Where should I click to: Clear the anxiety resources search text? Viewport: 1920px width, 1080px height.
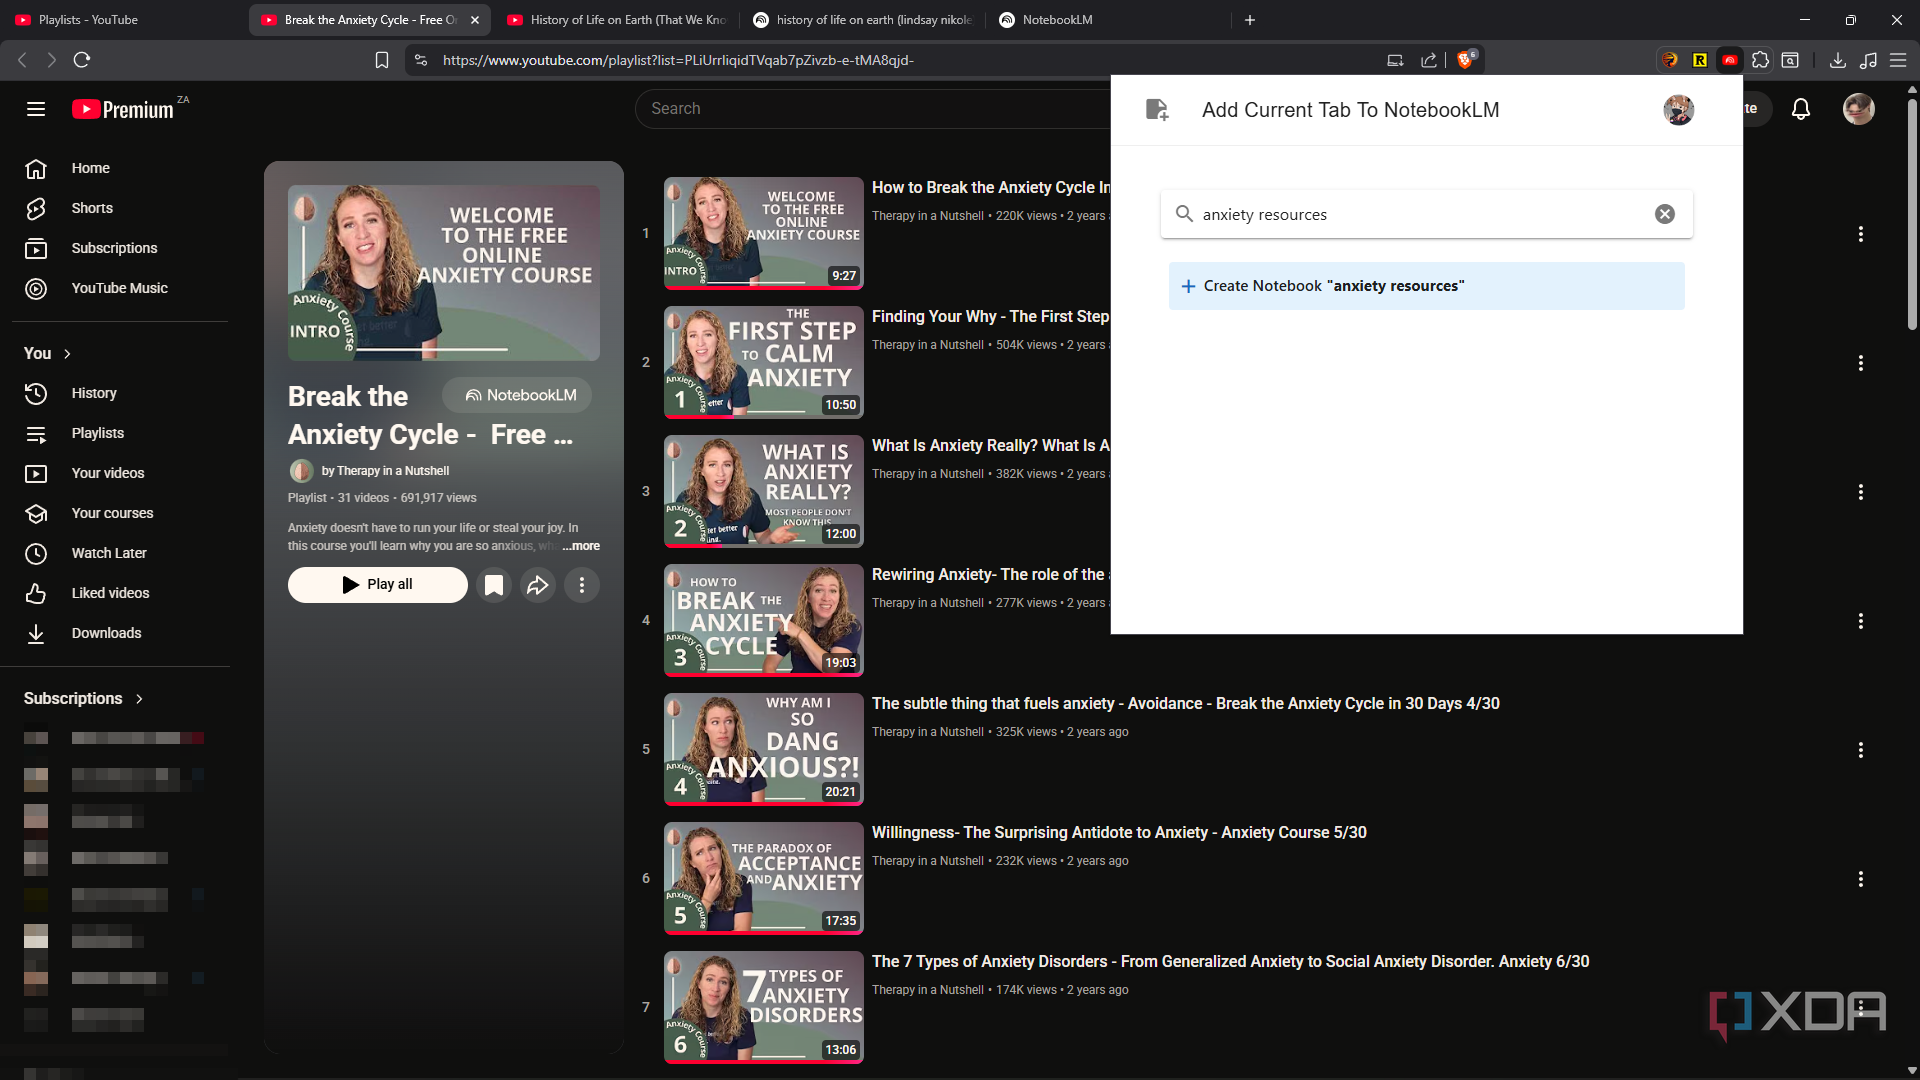pos(1665,214)
